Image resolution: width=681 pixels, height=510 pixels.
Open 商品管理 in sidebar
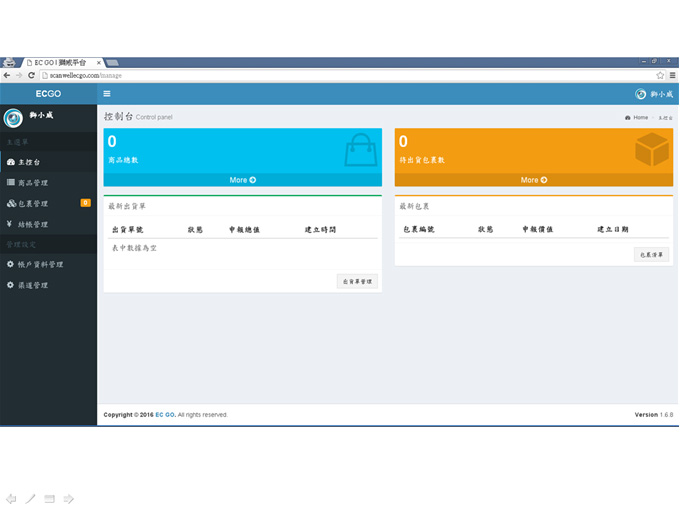[32, 183]
